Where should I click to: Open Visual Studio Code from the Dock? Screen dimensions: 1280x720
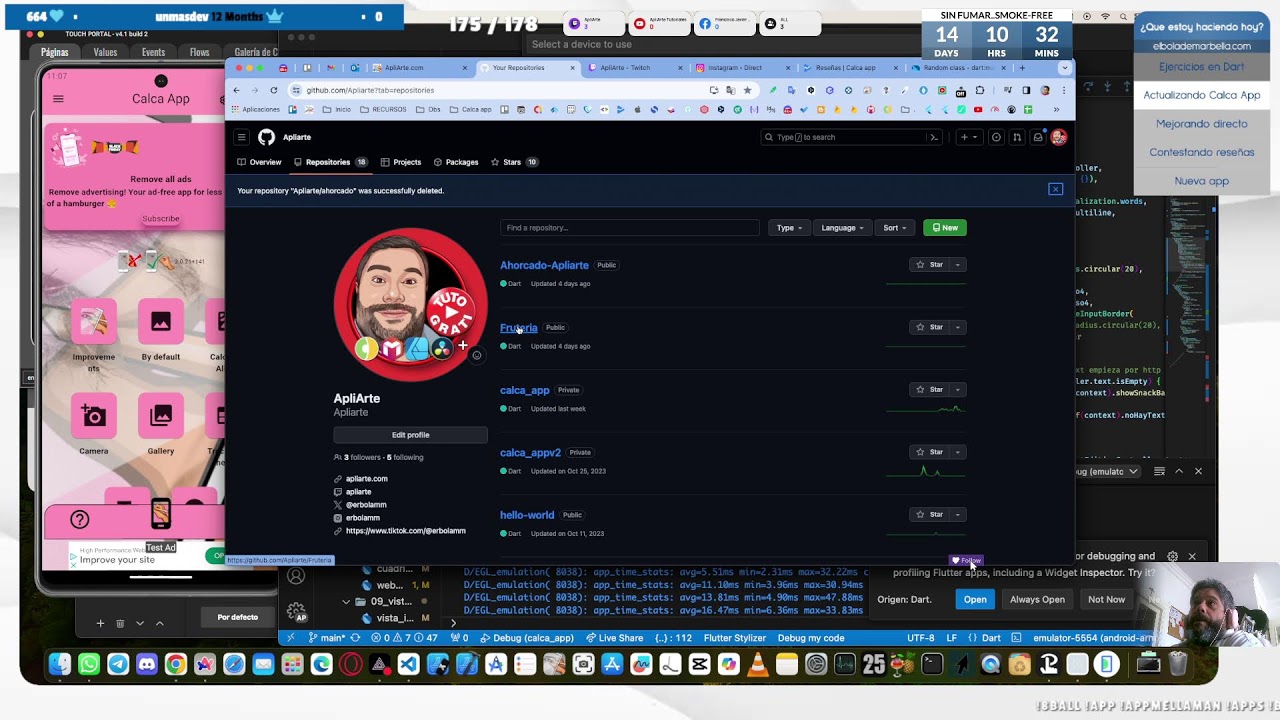coord(408,664)
